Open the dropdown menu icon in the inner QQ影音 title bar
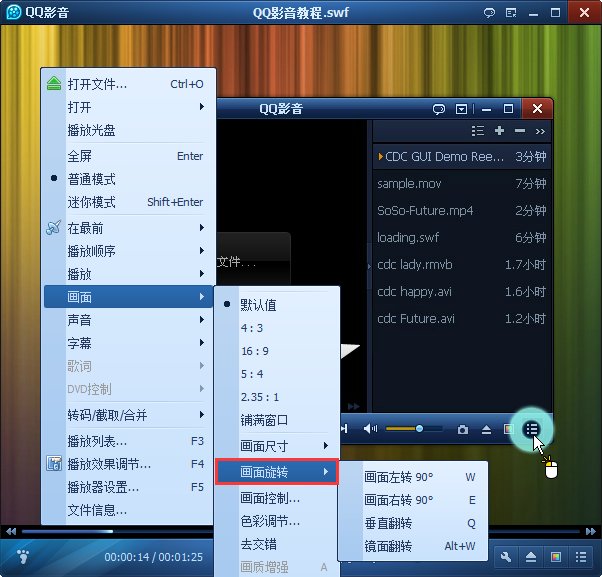The image size is (602, 577). [461, 109]
